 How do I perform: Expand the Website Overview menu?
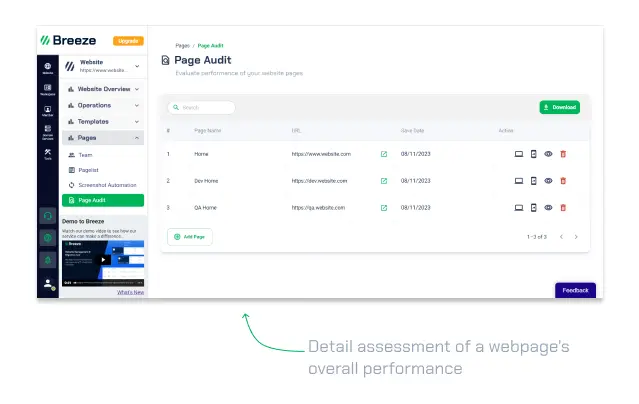103,89
